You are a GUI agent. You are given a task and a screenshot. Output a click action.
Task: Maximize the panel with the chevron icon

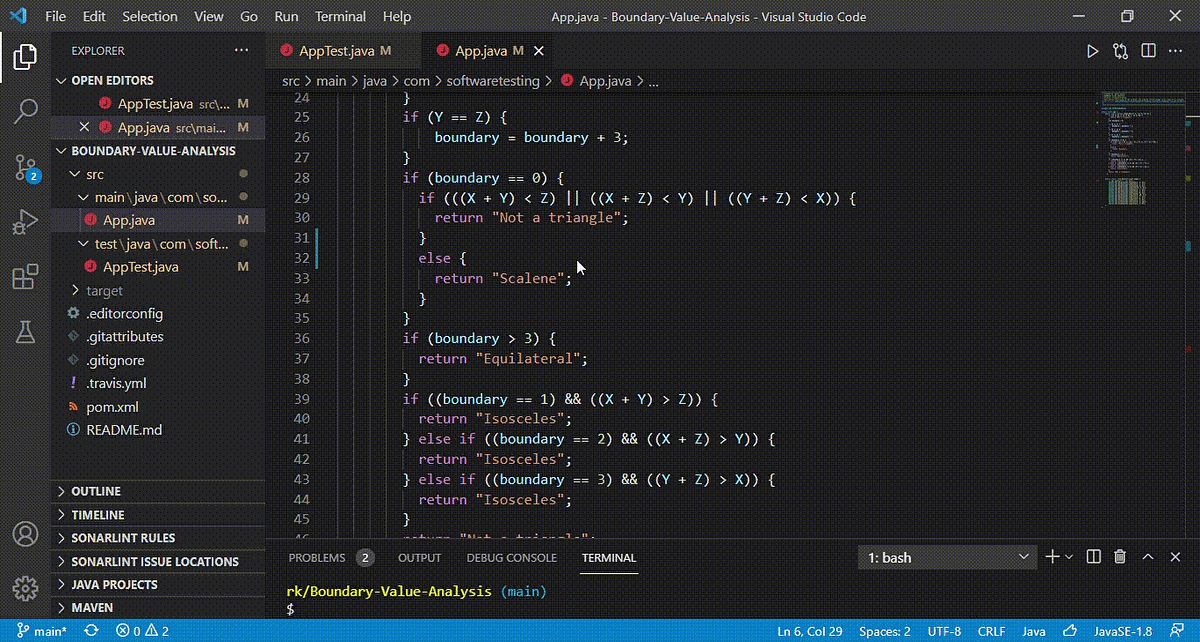tap(1147, 556)
